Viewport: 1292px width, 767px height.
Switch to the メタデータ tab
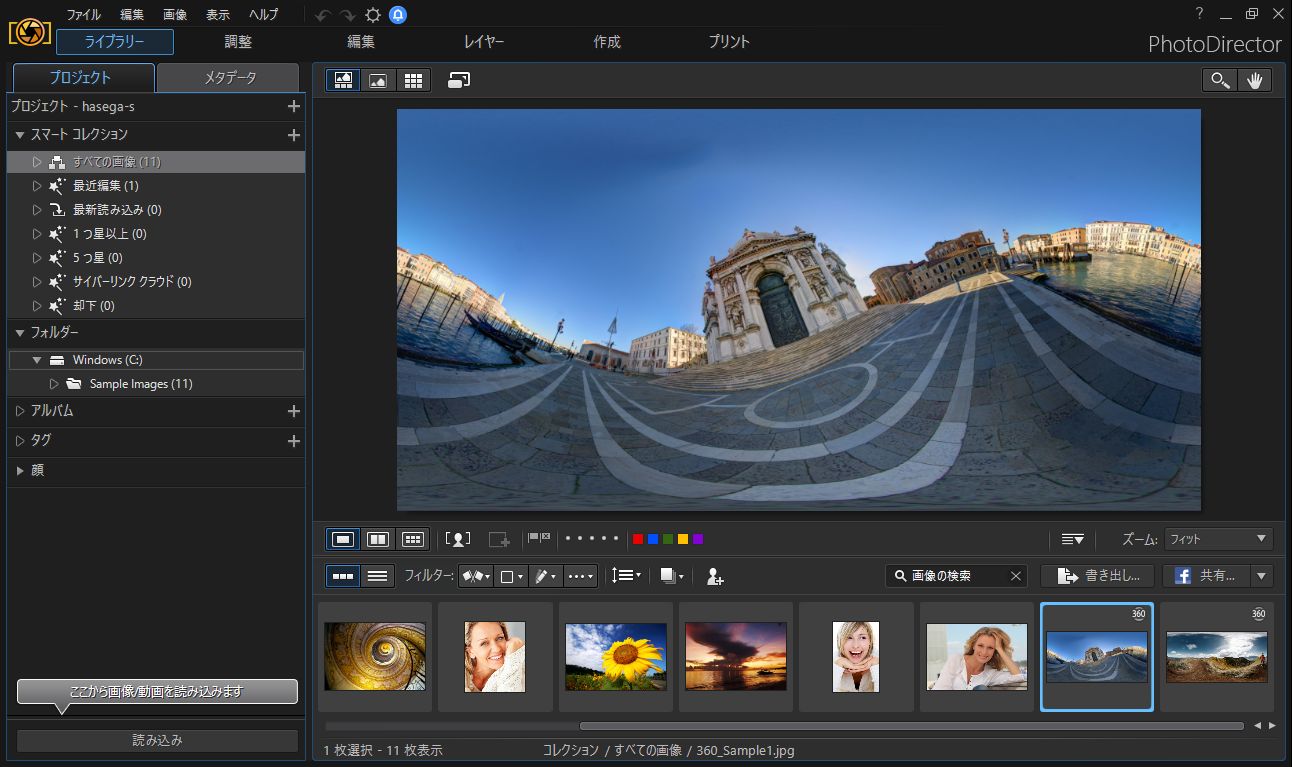point(228,77)
